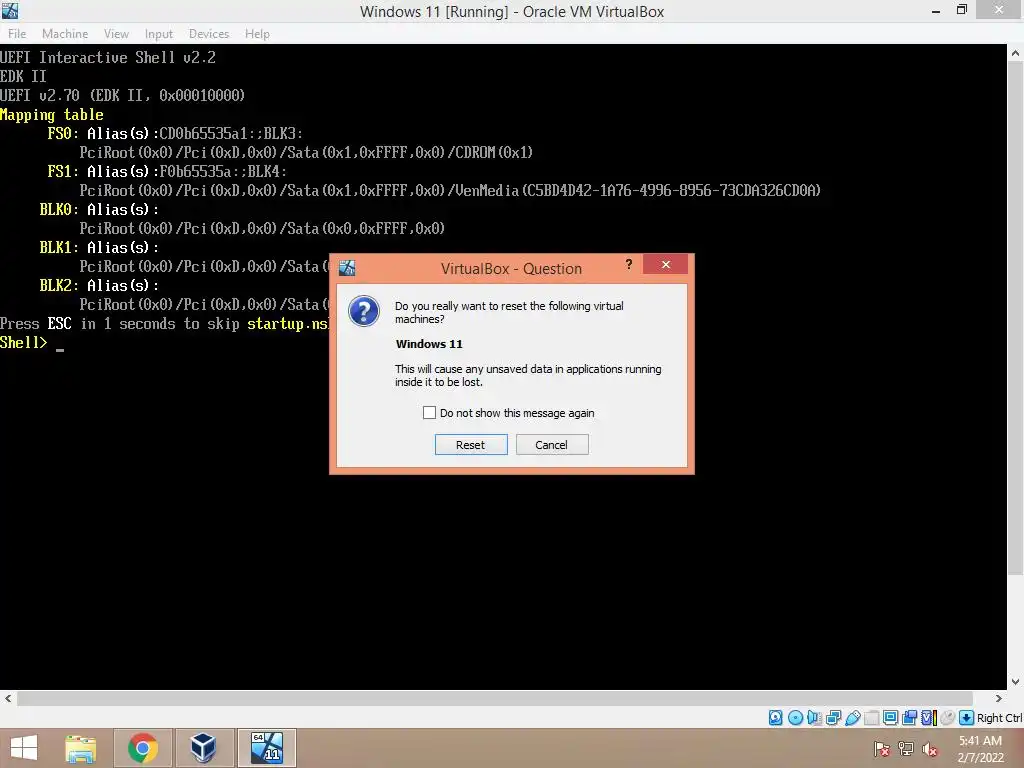Click the help question mark in the dialog title
This screenshot has height=768, width=1024.
(x=629, y=264)
